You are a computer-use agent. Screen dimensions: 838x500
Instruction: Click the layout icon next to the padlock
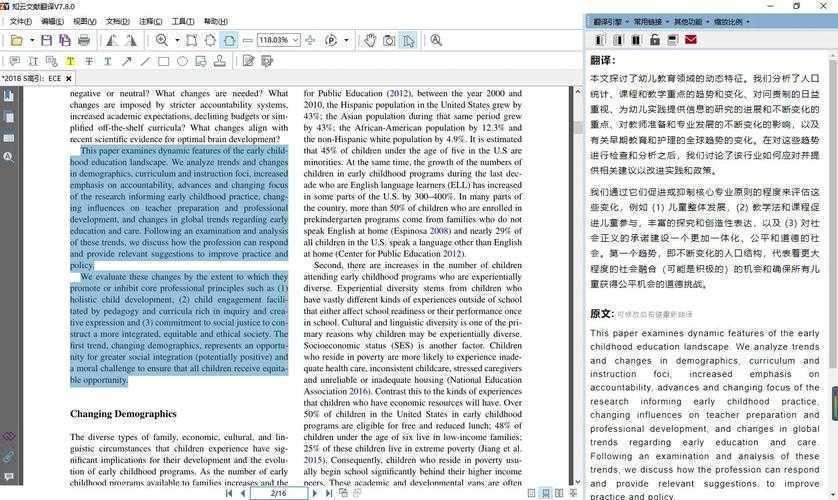pyautogui.click(x=672, y=40)
